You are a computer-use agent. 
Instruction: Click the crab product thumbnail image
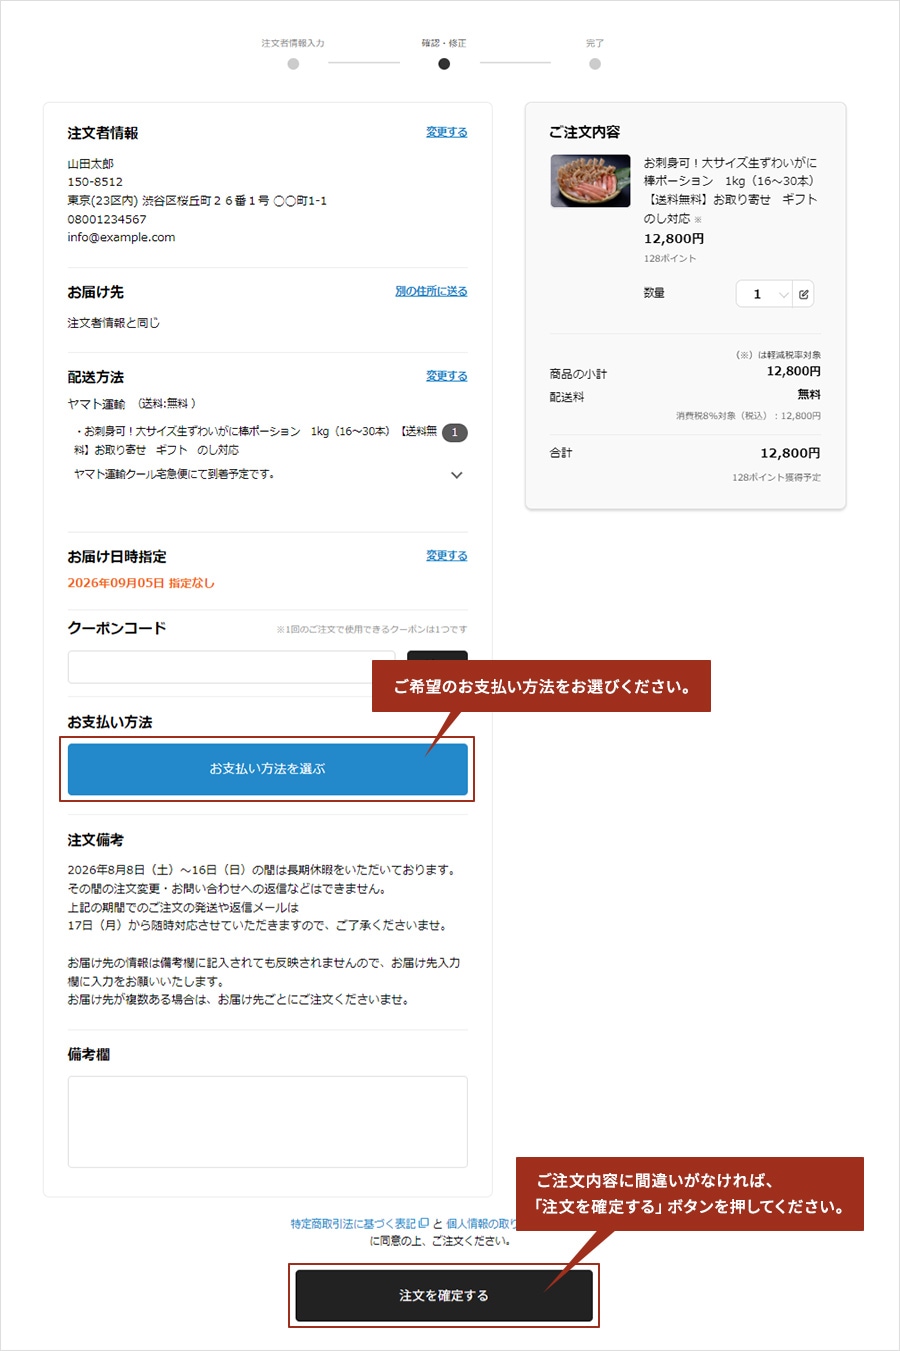click(x=590, y=181)
